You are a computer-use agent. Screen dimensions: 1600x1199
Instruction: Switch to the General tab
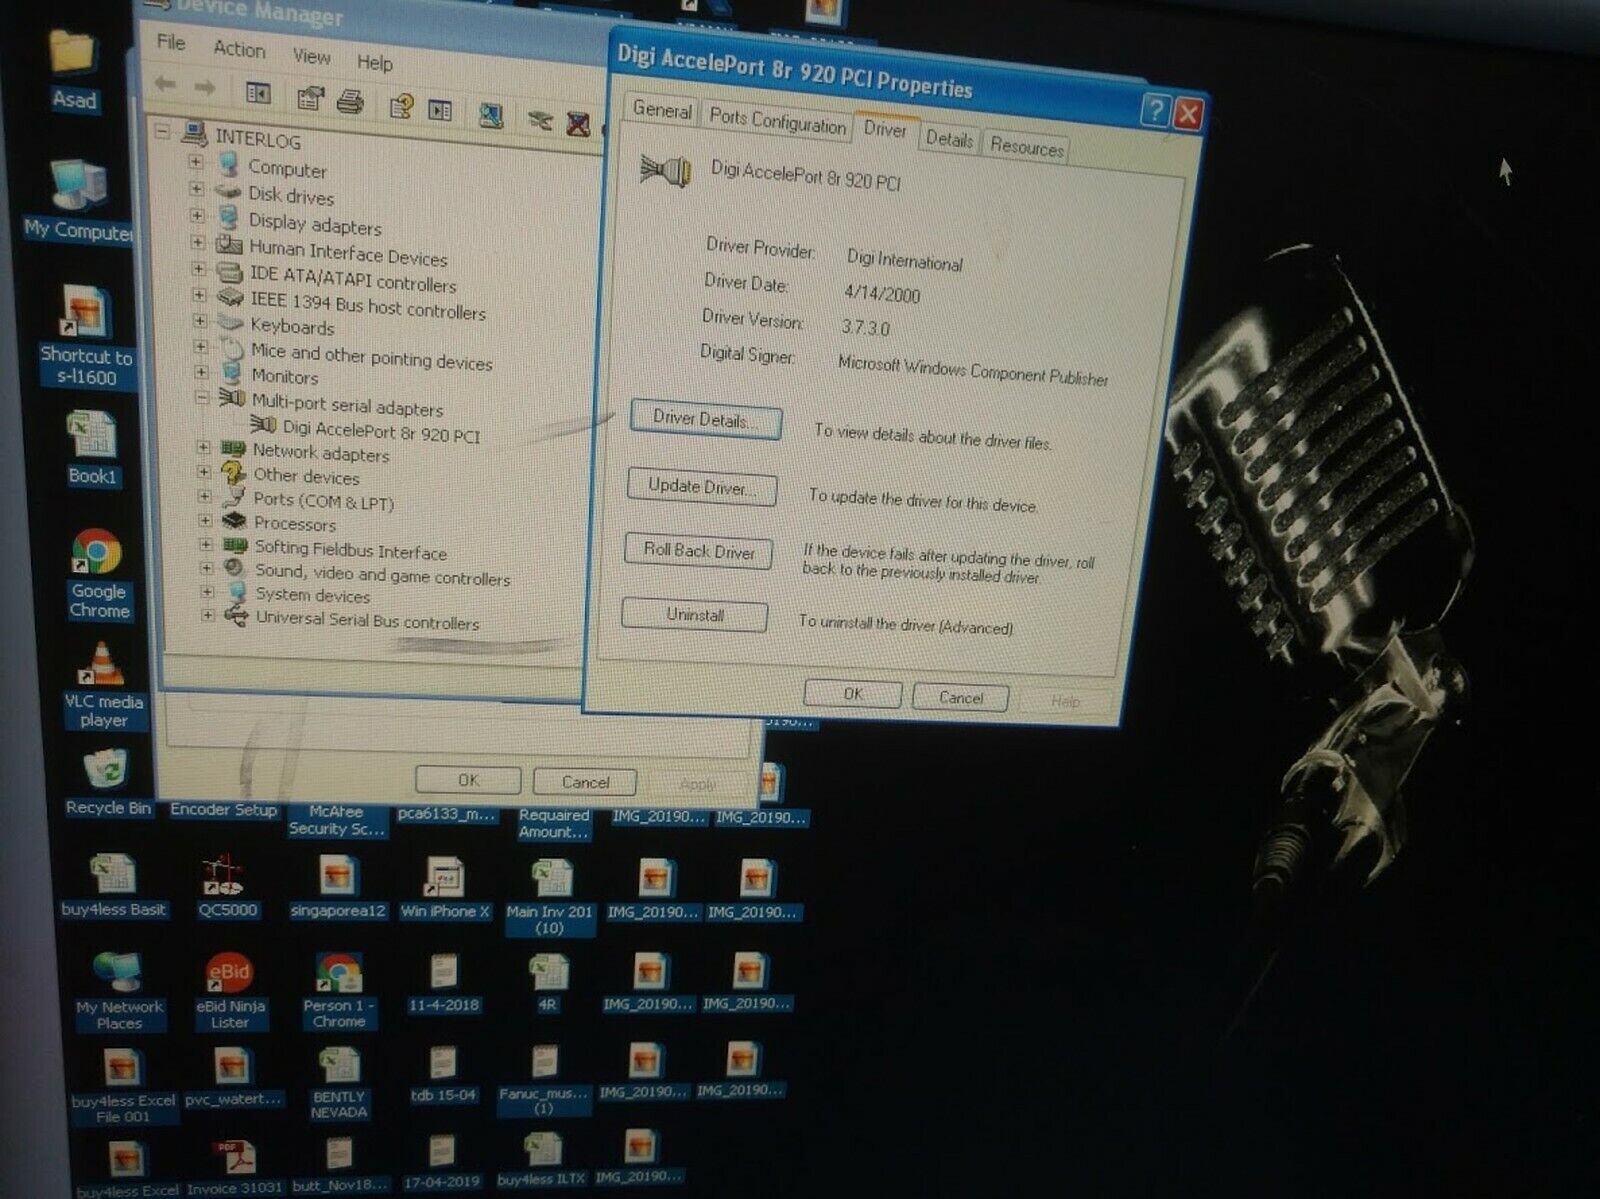662,109
